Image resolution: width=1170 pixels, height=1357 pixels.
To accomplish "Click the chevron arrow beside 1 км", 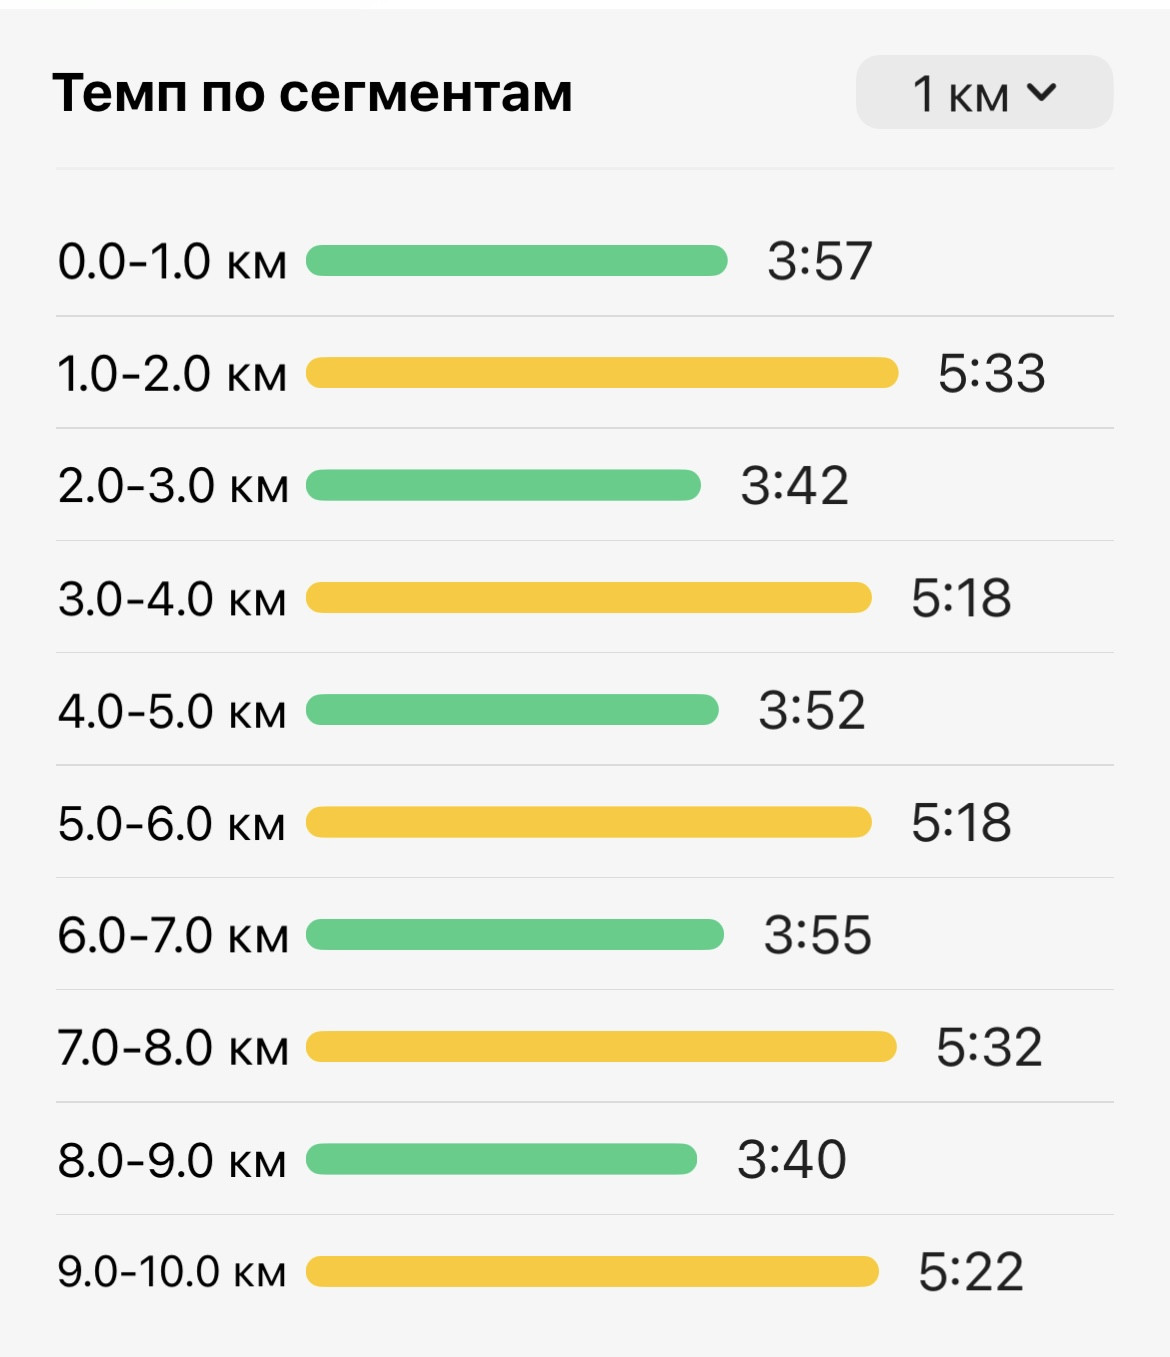I will [1041, 92].
